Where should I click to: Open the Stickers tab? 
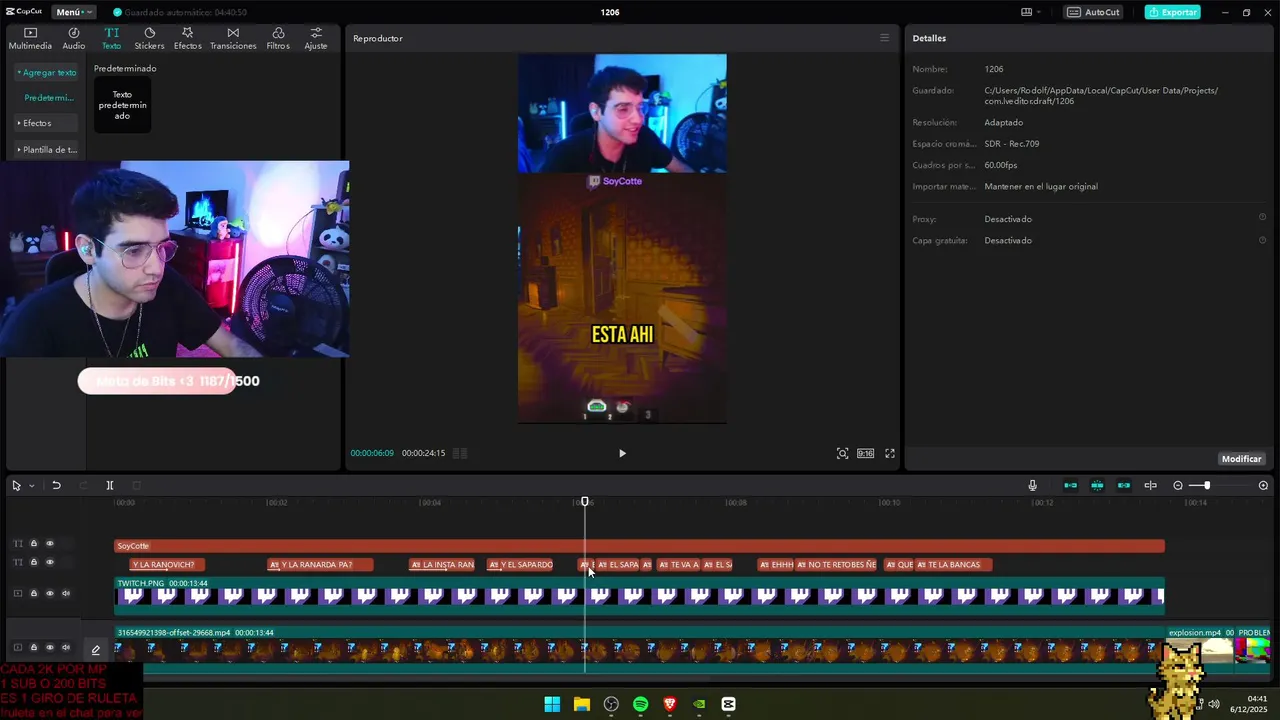coord(149,38)
